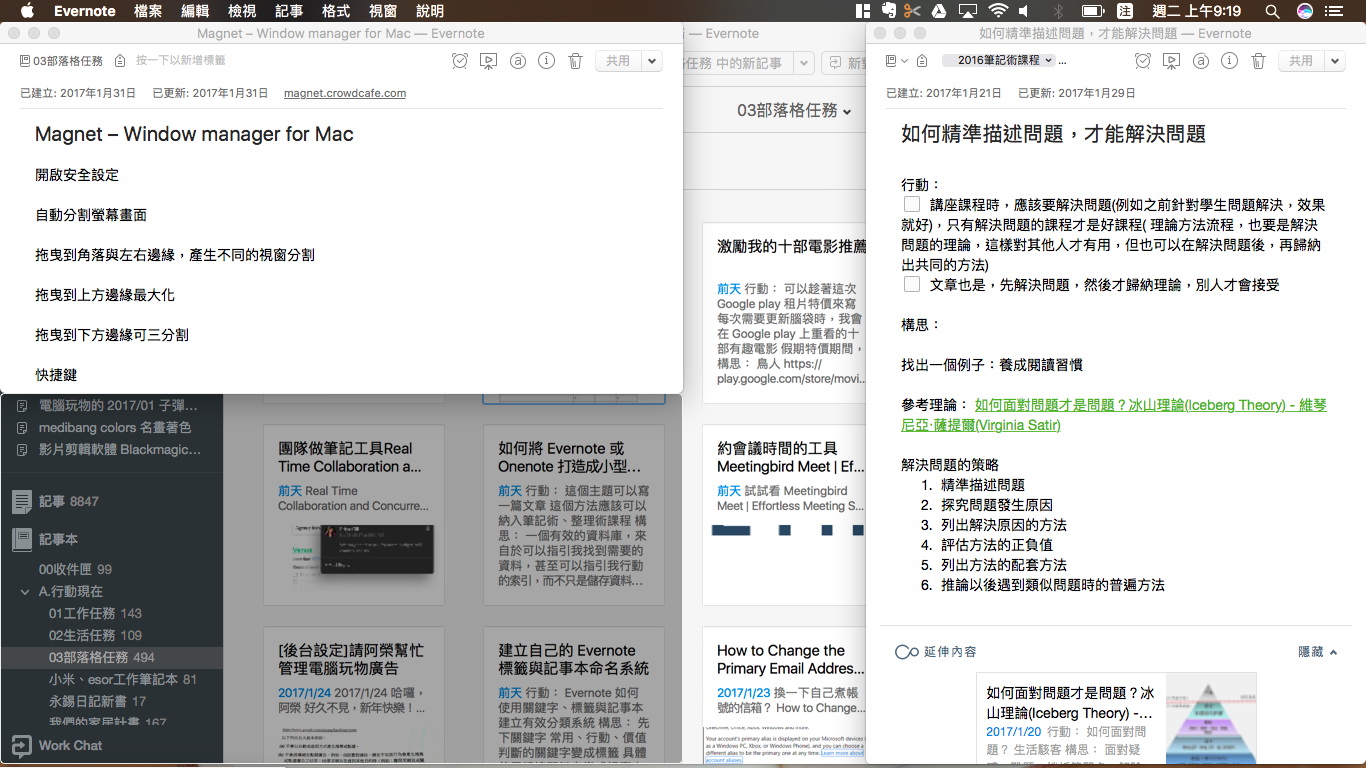Open the new-note dropdown arrow in the main window
This screenshot has height=768, width=1366.
[x=803, y=62]
